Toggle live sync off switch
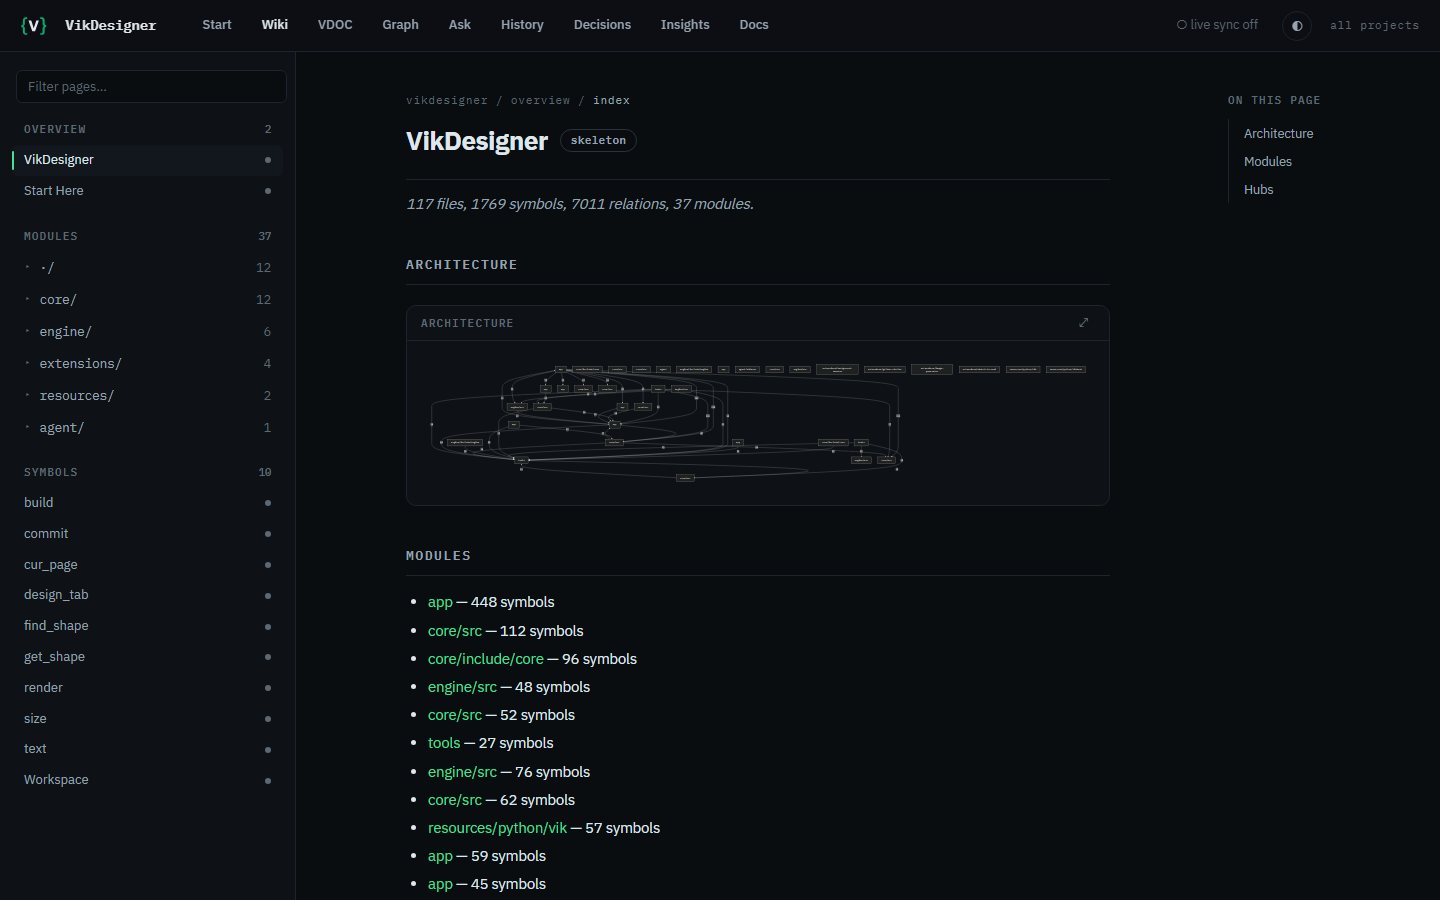Screen dimensions: 1440x900 click(1217, 25)
